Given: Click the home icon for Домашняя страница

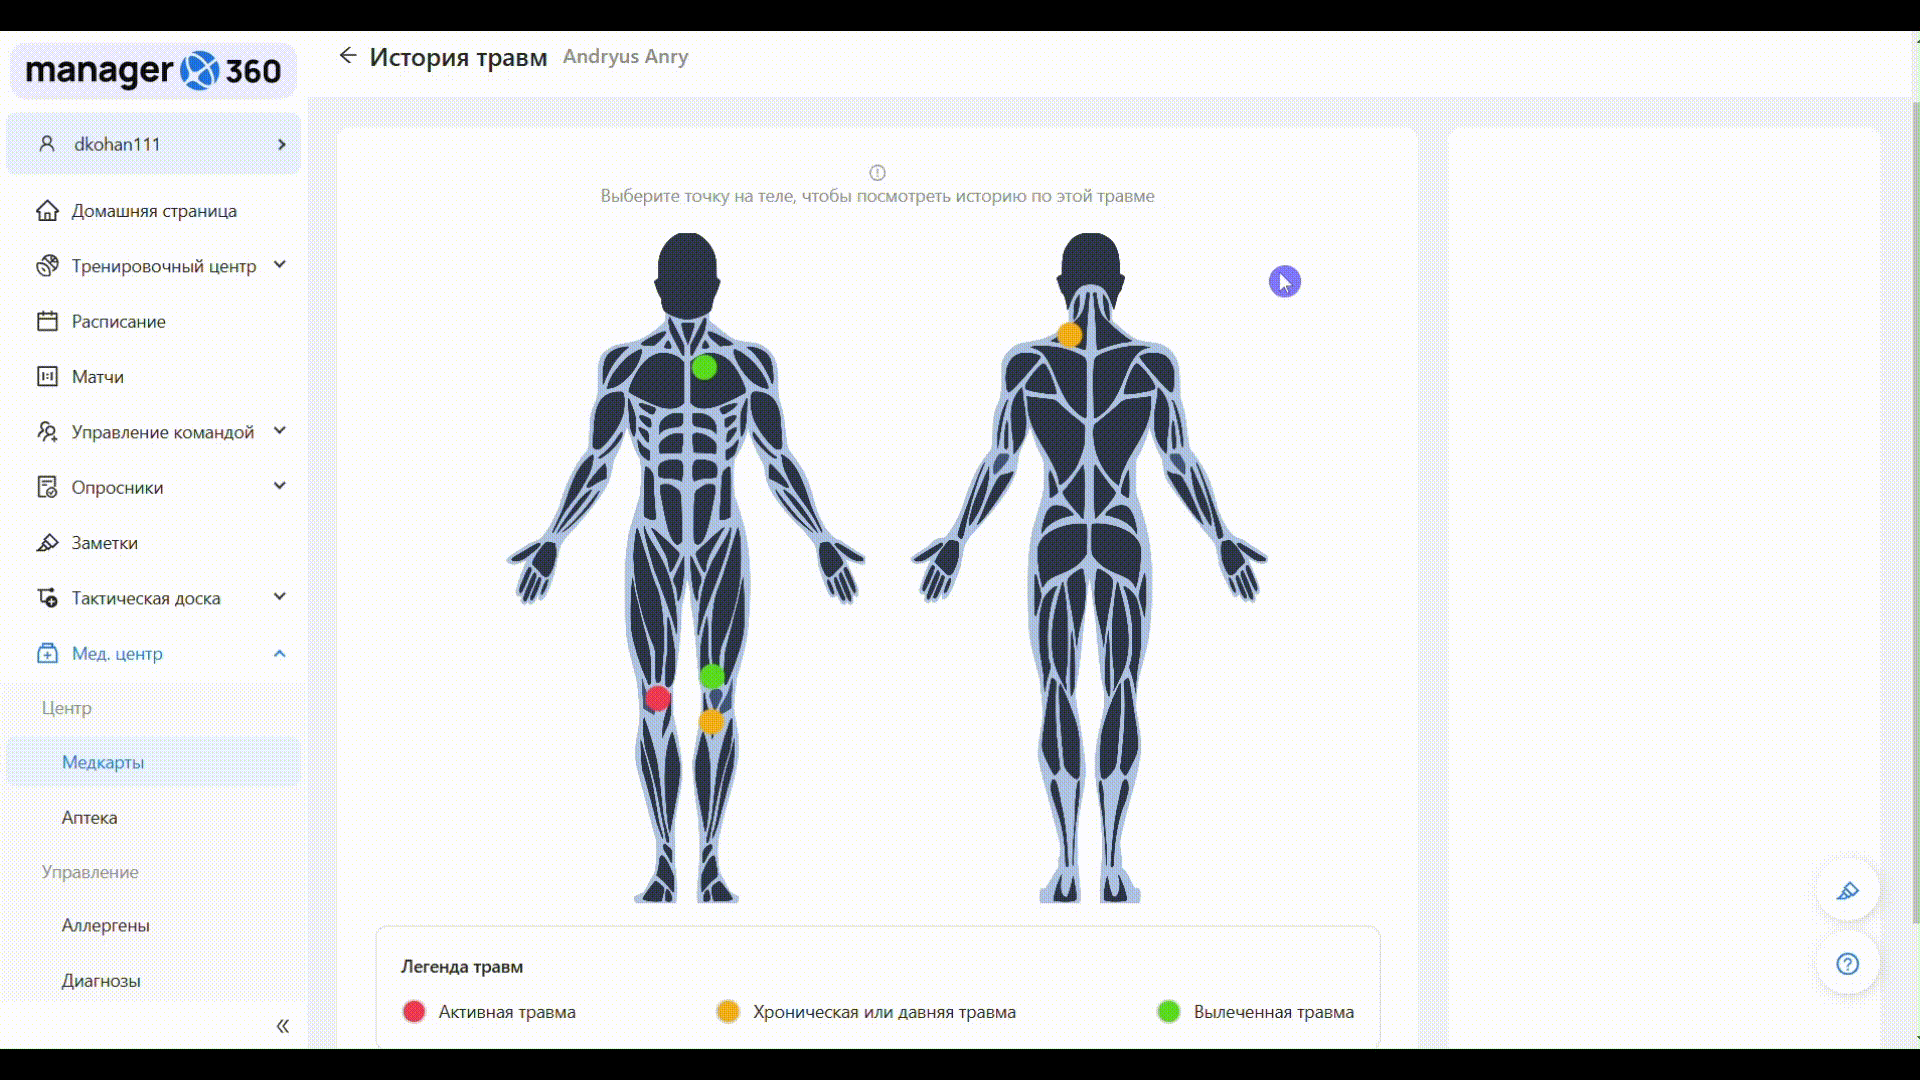Looking at the screenshot, I should [x=47, y=211].
